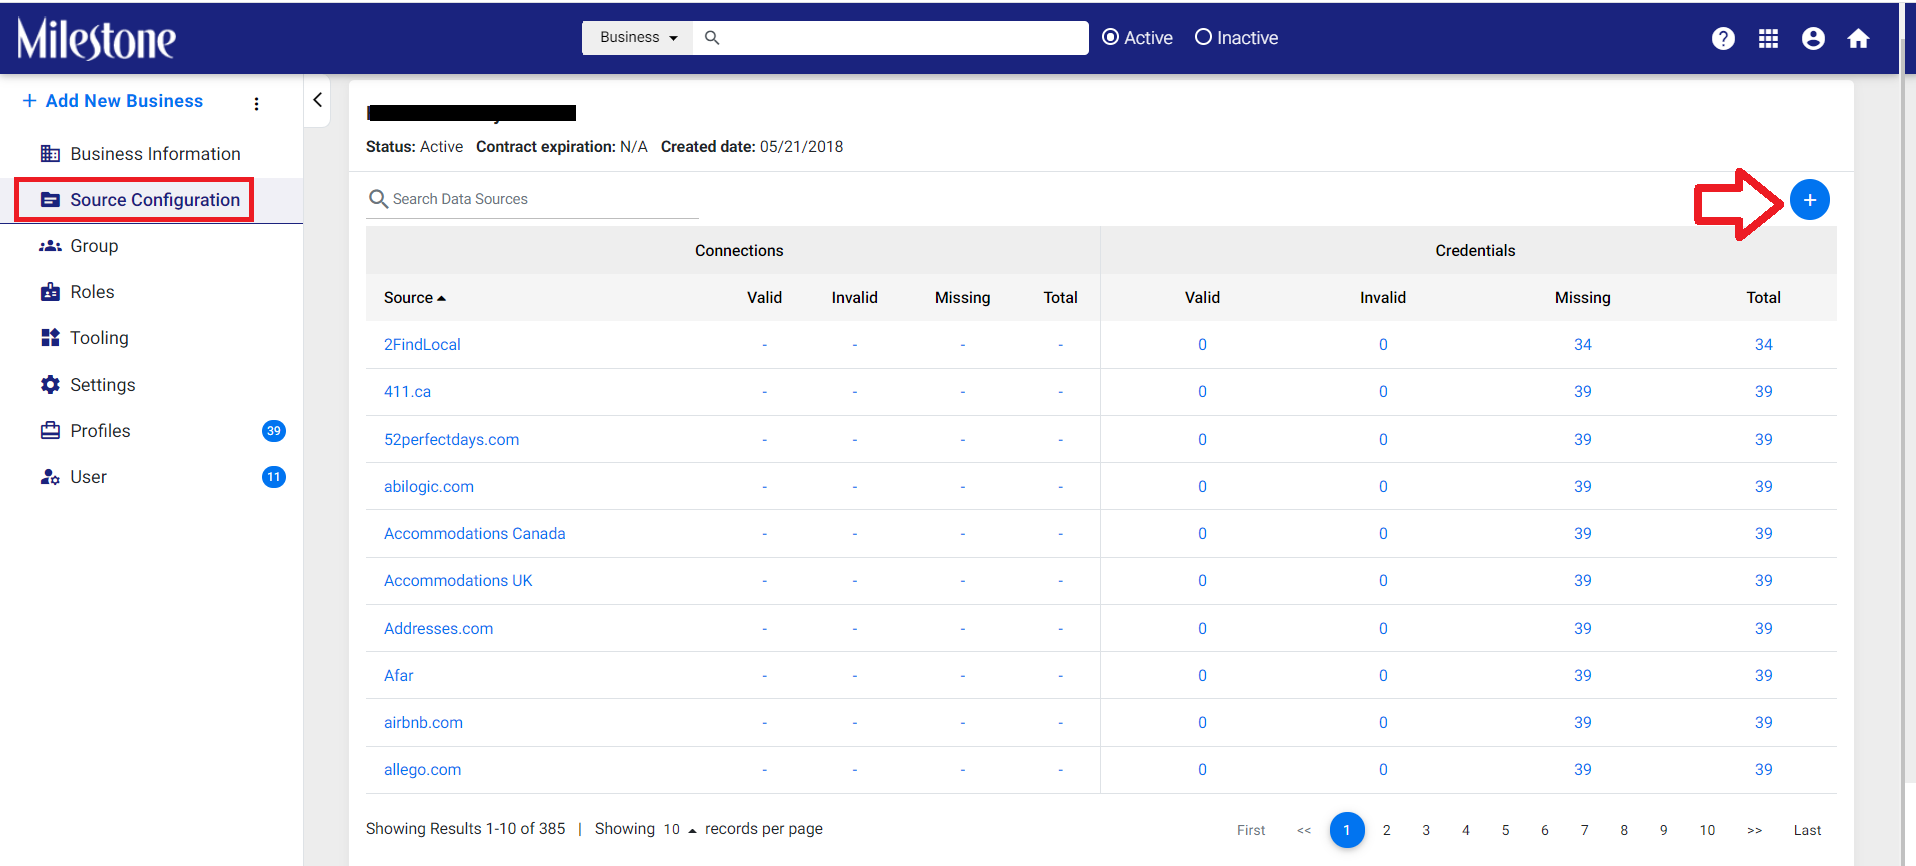
Task: Open the Accommodations Canada source link
Action: coord(475,534)
